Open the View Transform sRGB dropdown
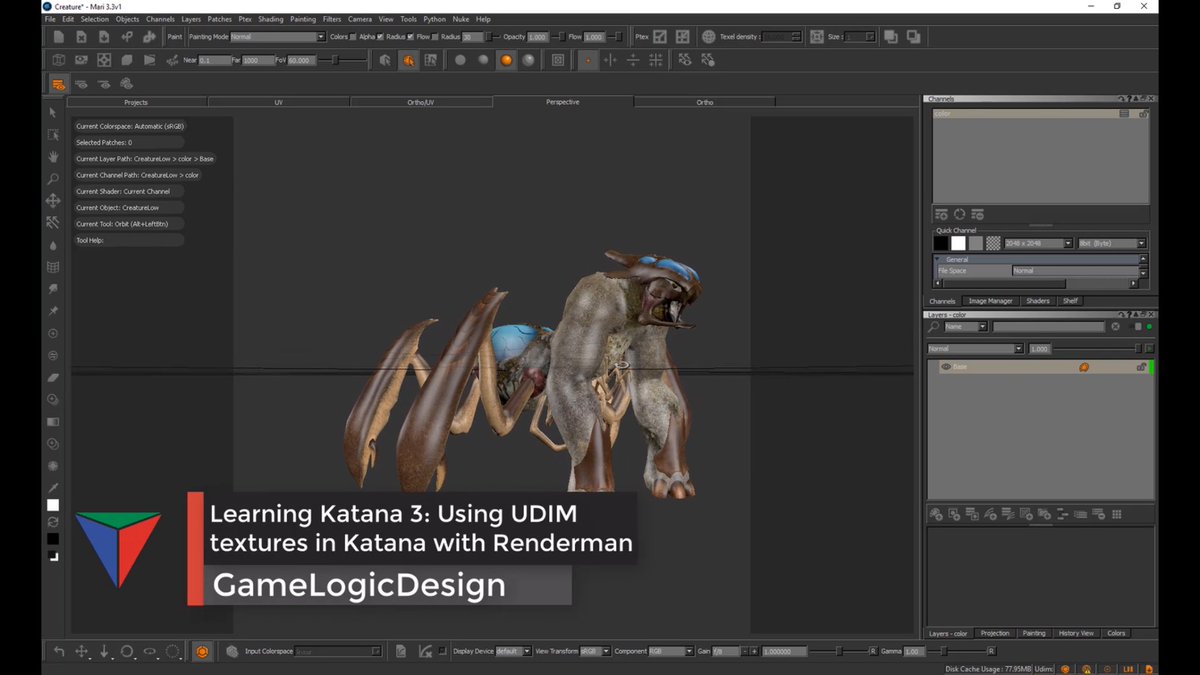 click(x=596, y=651)
